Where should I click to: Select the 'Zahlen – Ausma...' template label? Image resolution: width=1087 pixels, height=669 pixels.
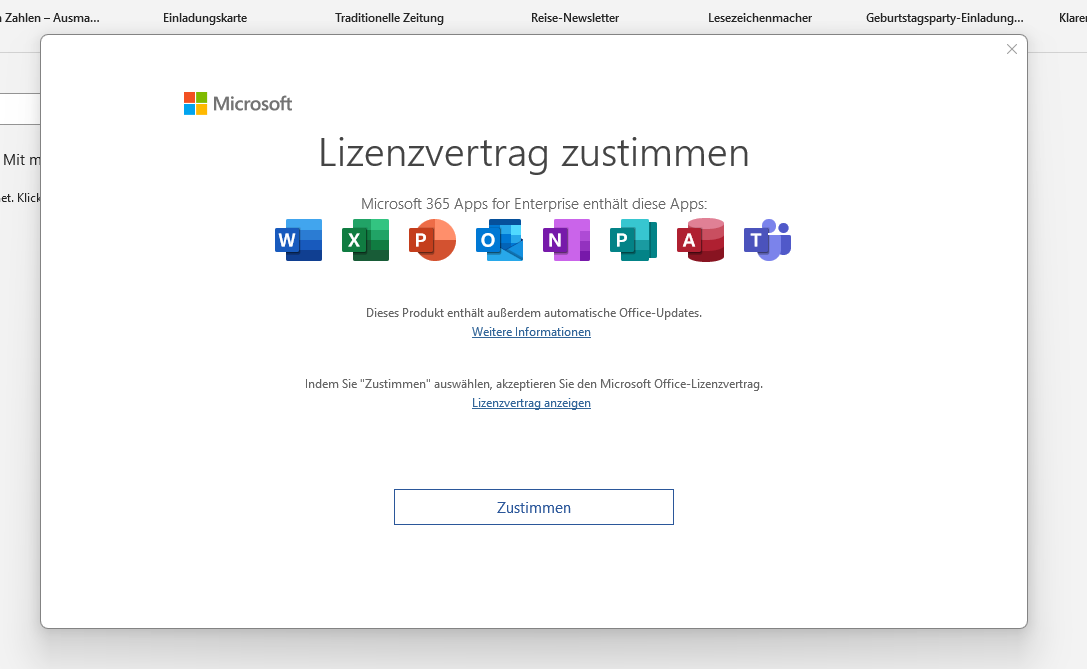(50, 18)
